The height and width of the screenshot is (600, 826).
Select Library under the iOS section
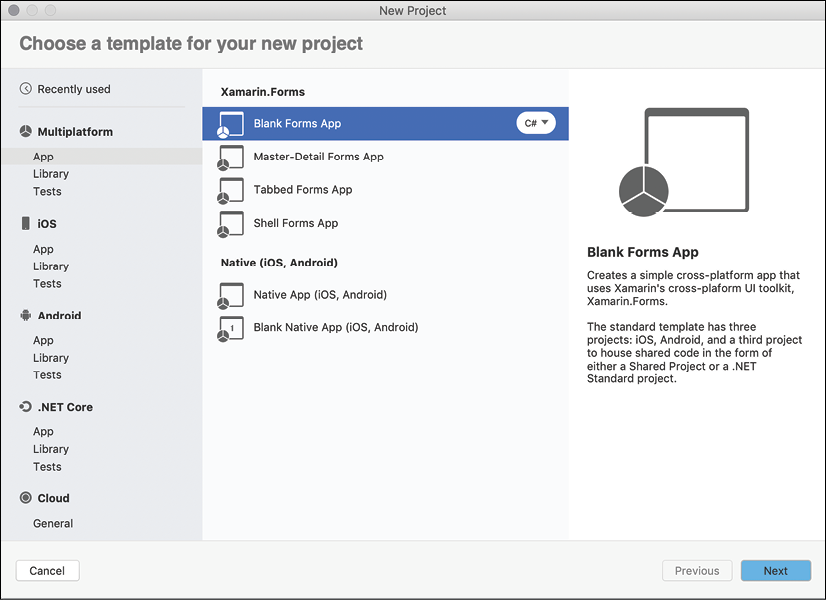coord(51,266)
